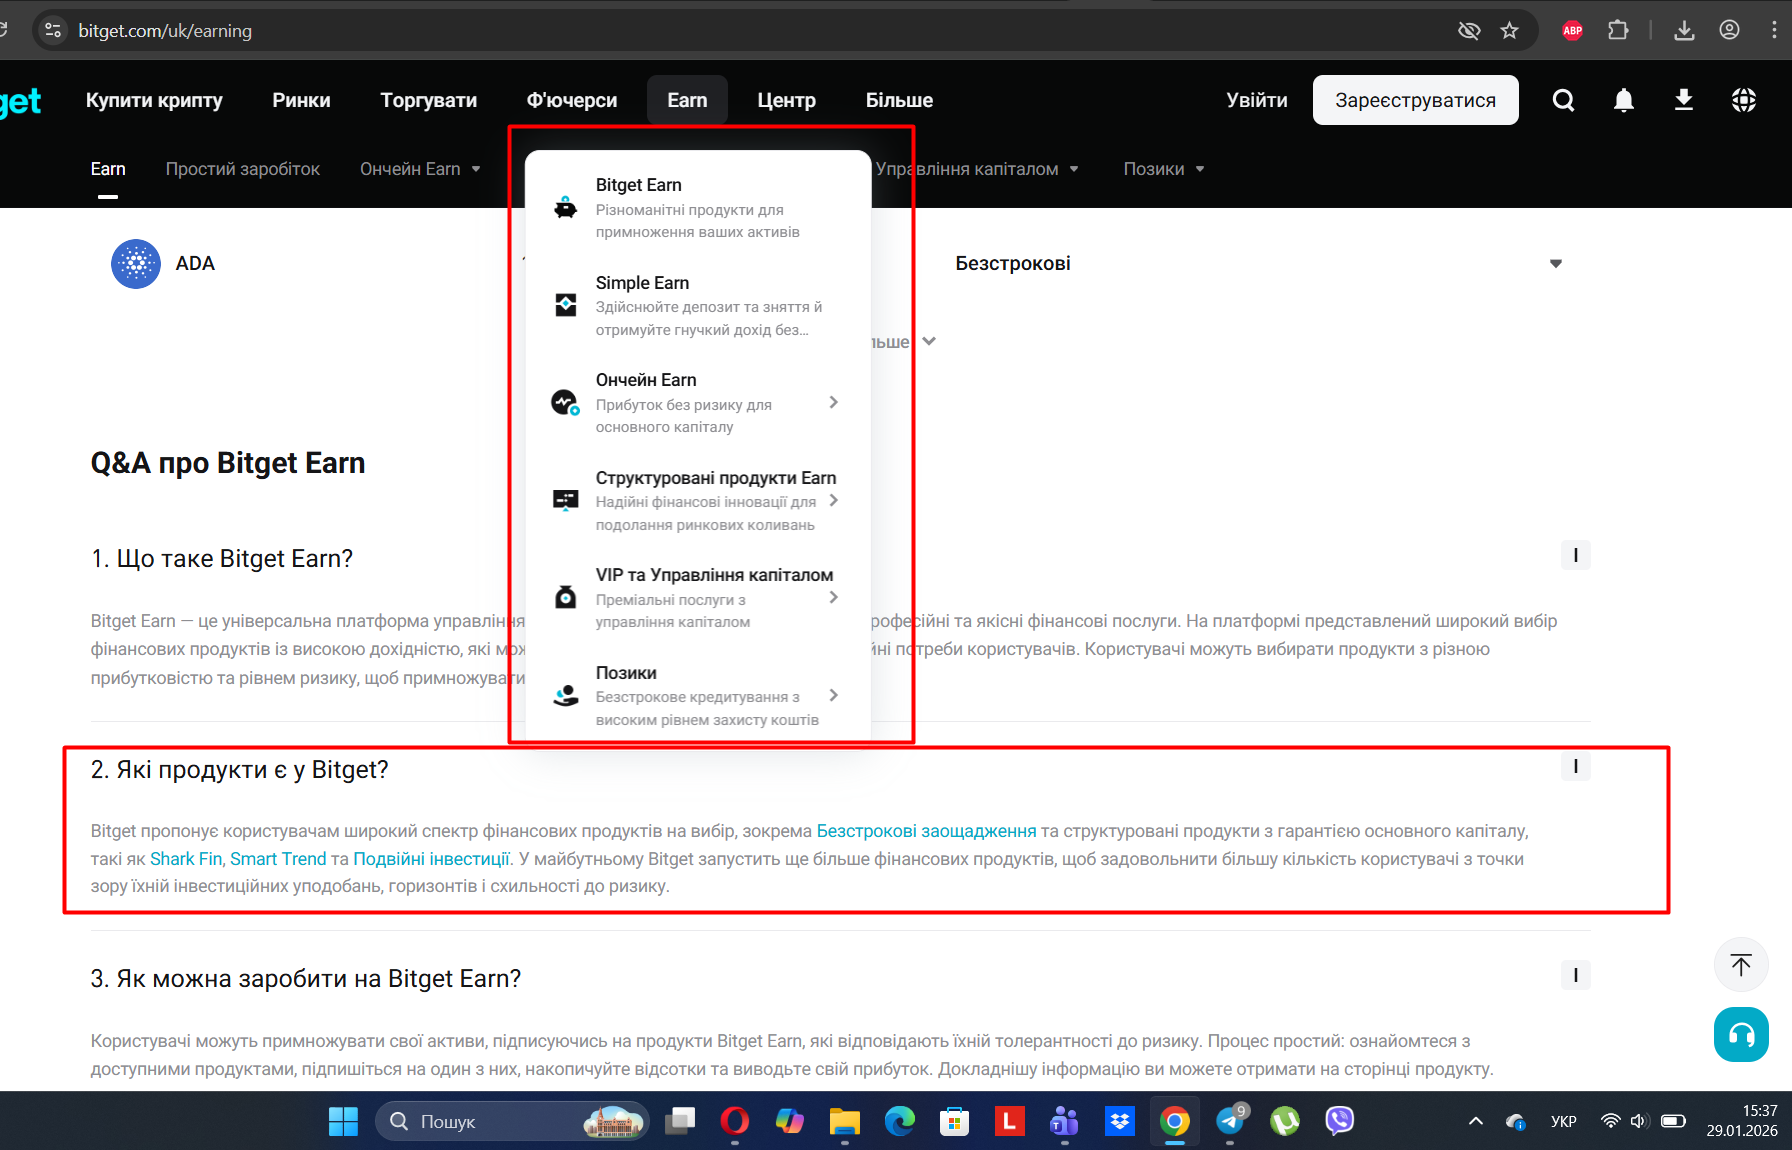Open the taskbar clock and date
This screenshot has width=1792, height=1150.
click(x=1742, y=1121)
